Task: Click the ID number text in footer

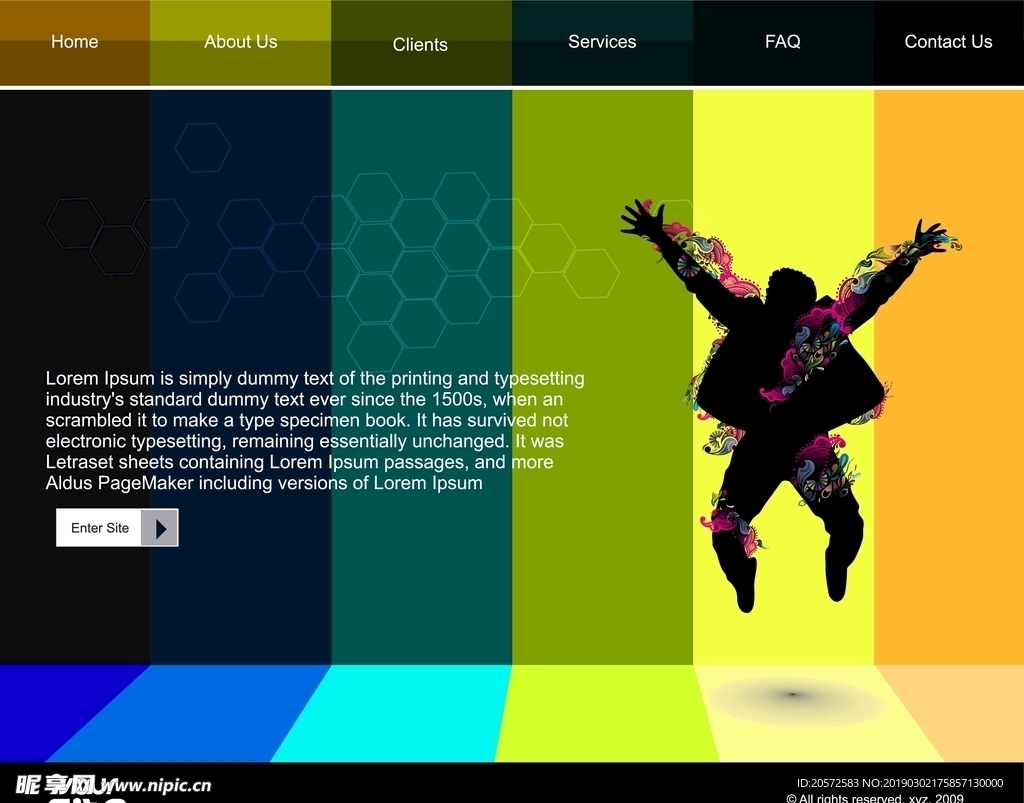Action: point(899,783)
